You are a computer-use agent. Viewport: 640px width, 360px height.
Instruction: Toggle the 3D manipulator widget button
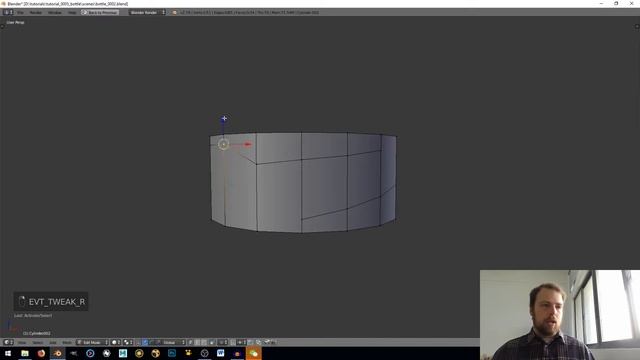(138, 342)
